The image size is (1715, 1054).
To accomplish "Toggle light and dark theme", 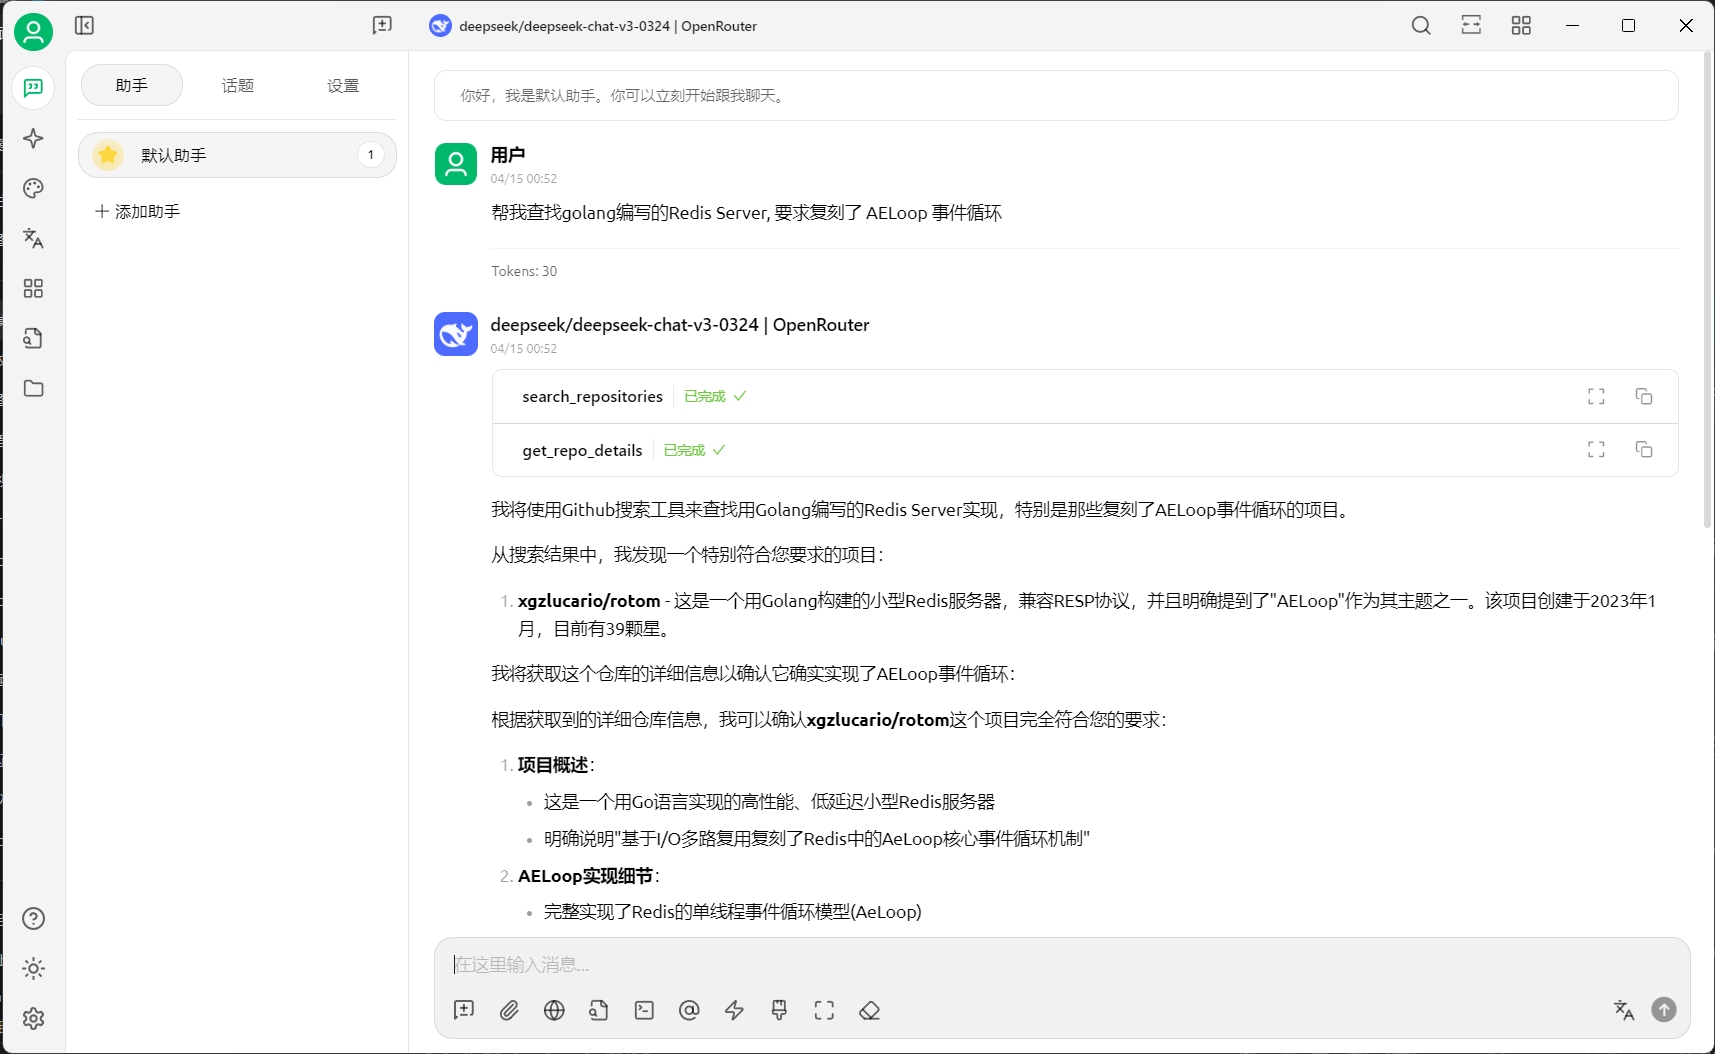I will [x=33, y=968].
